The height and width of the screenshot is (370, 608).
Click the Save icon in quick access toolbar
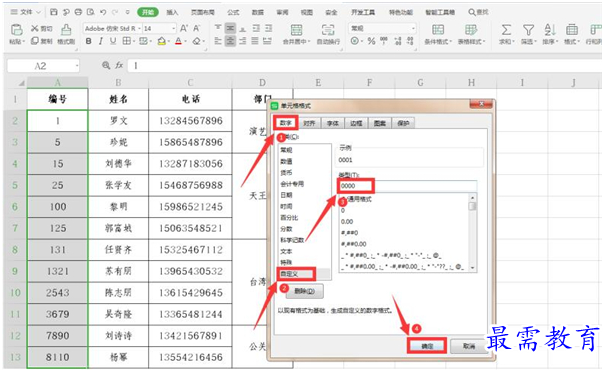(x=54, y=12)
